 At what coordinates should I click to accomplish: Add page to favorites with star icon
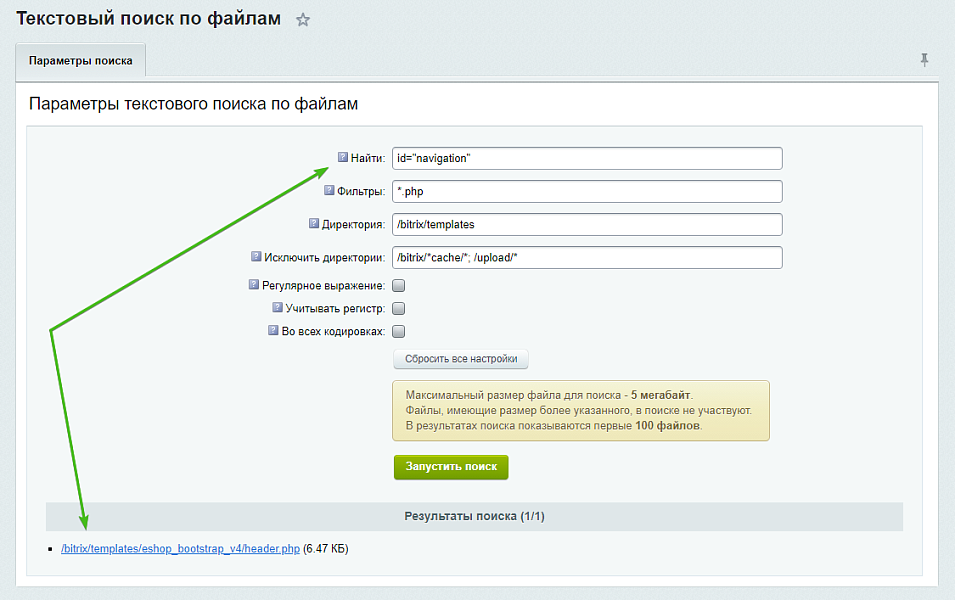coord(303,20)
